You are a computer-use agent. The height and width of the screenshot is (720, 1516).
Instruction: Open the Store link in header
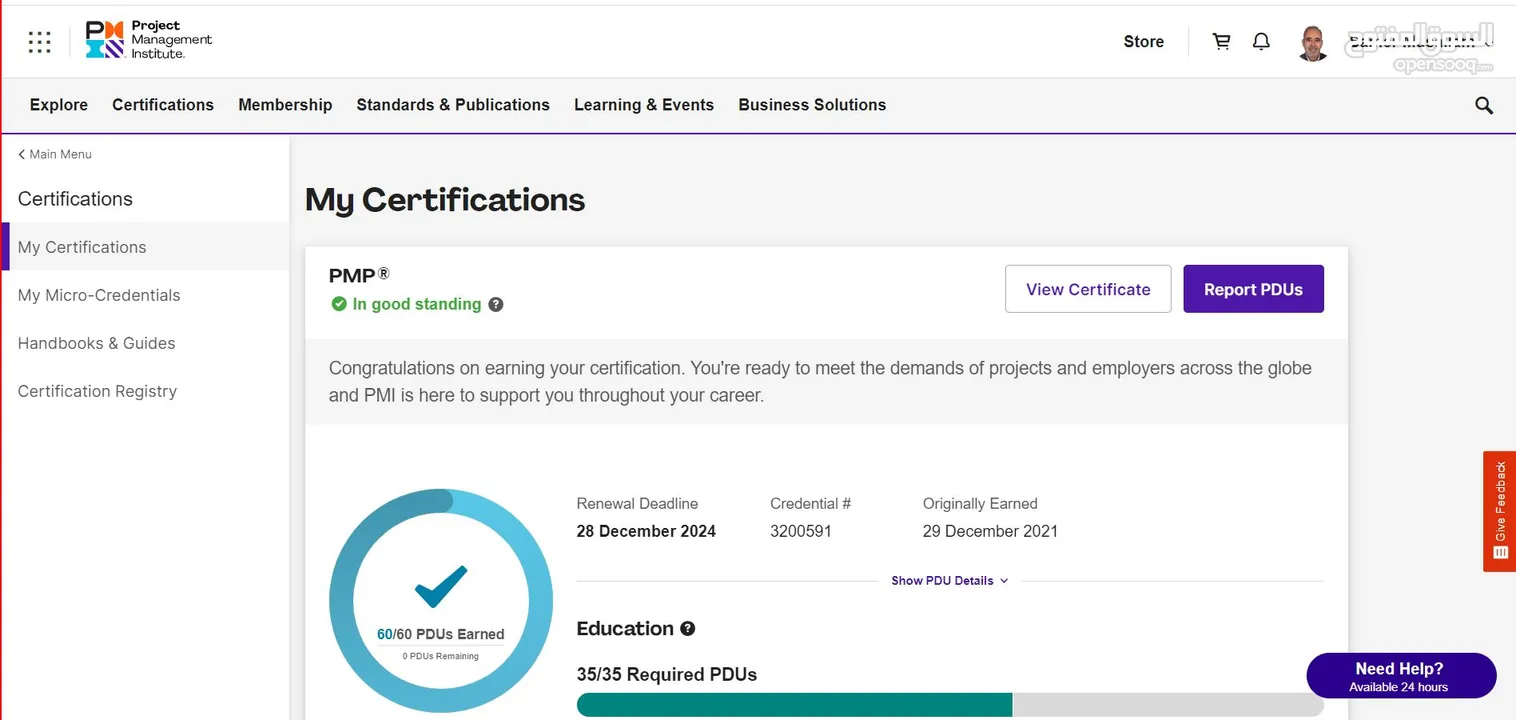1144,42
